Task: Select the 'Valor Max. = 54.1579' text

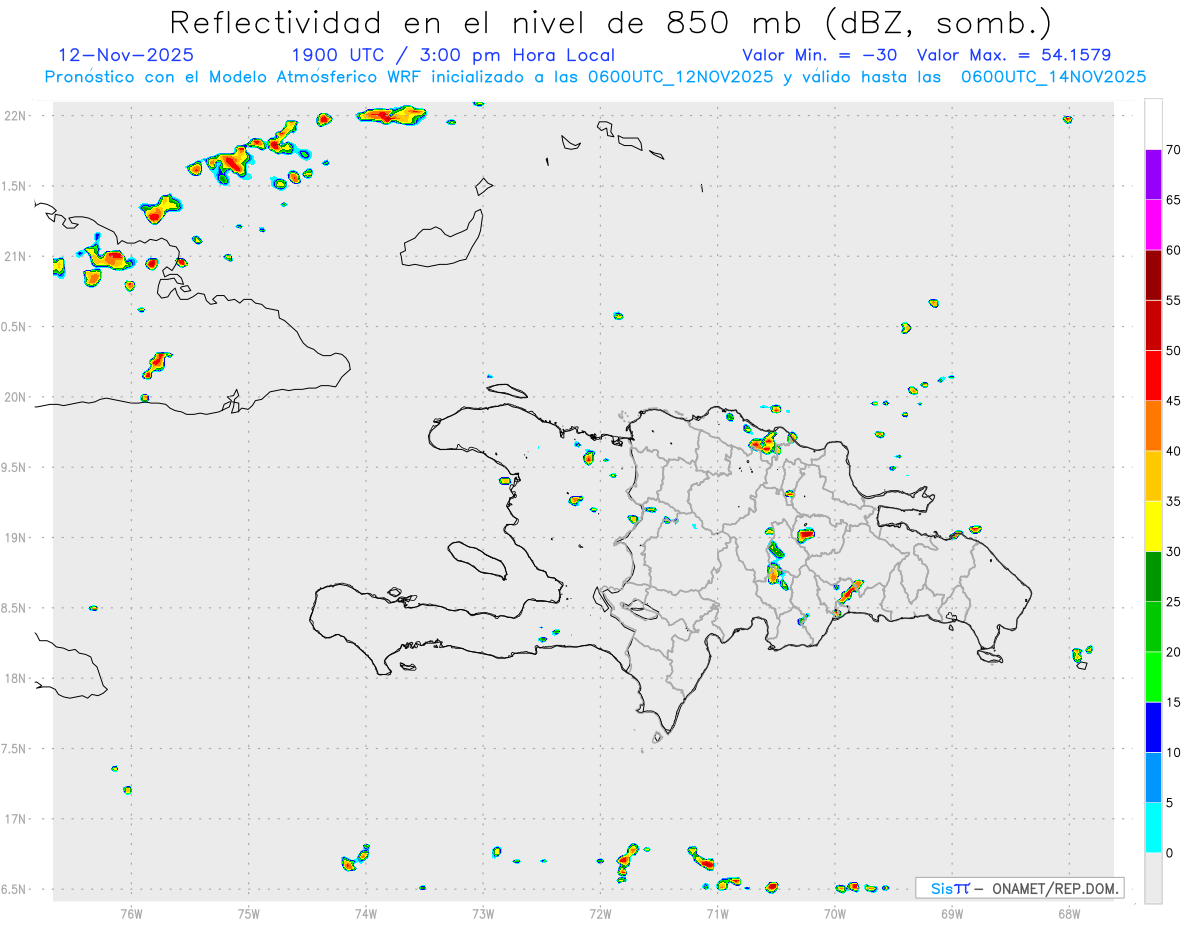Action: (x=1014, y=55)
